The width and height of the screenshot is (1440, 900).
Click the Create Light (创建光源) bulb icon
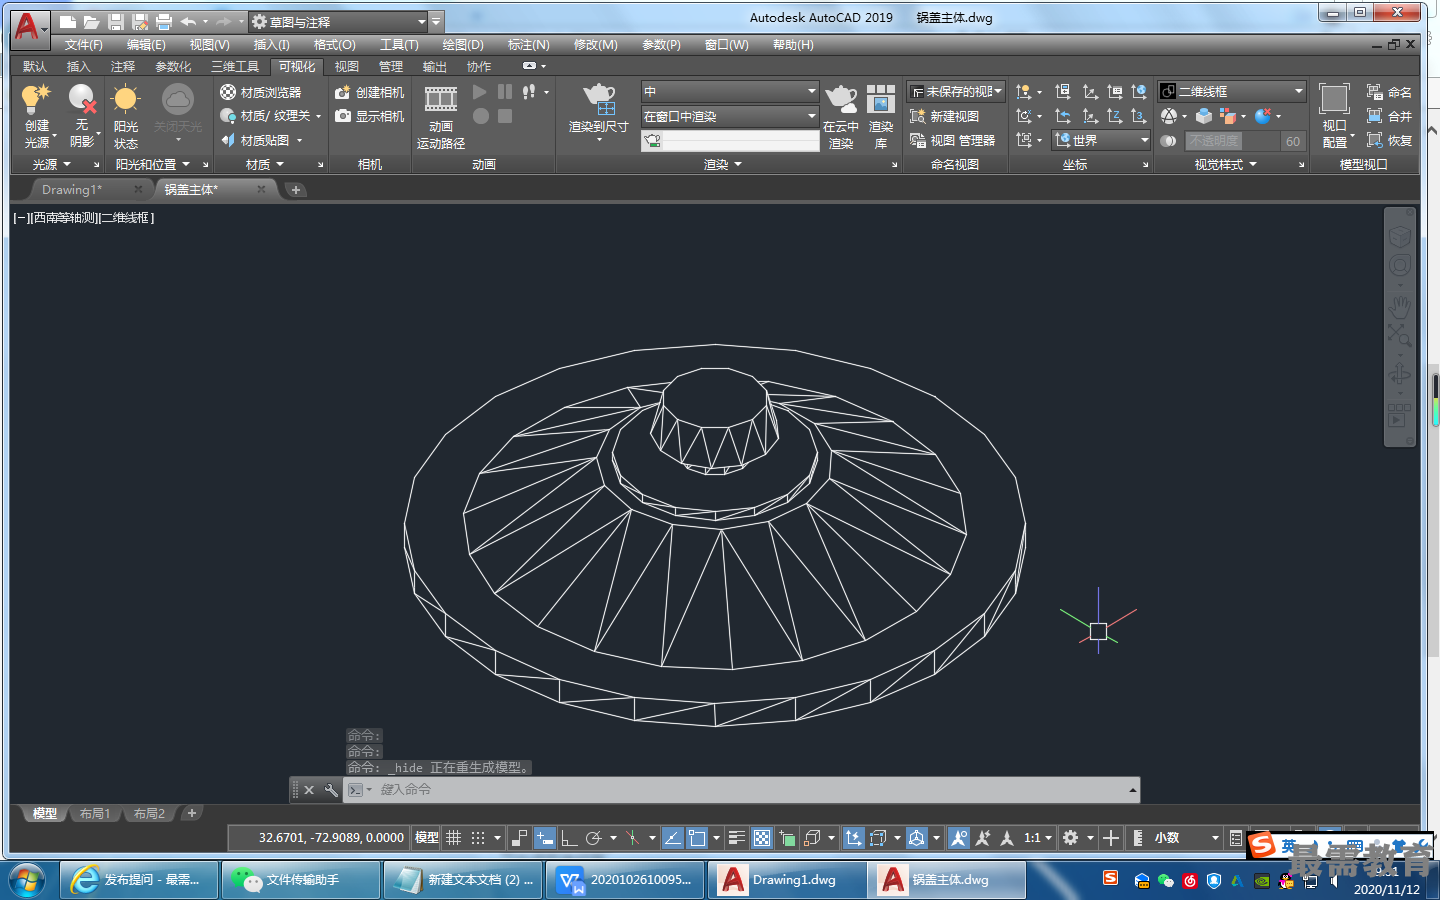pyautogui.click(x=36, y=99)
